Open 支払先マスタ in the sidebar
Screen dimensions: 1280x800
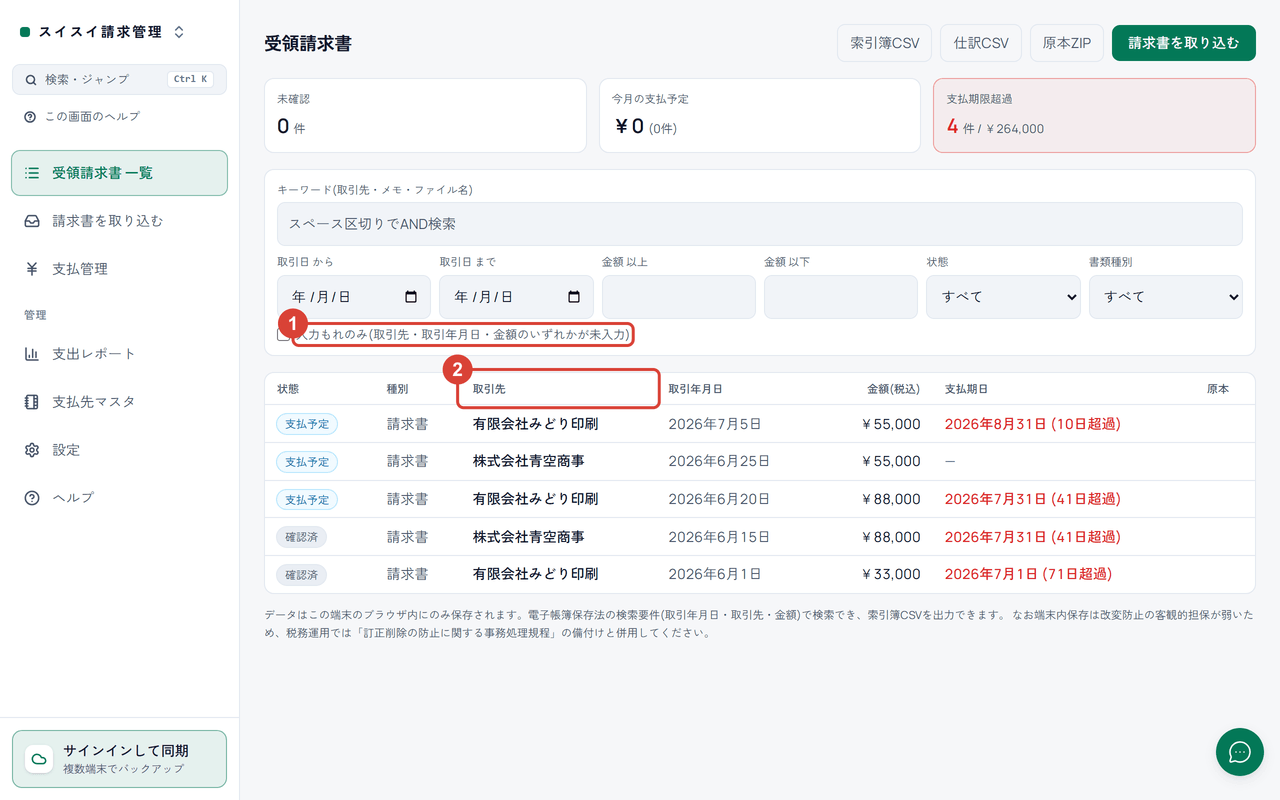(x=119, y=402)
